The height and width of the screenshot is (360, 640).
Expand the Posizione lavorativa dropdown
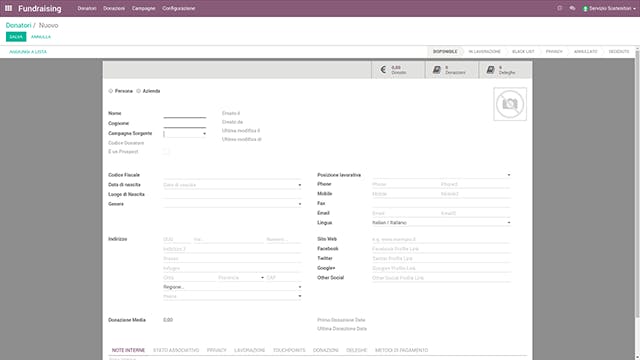(x=509, y=175)
